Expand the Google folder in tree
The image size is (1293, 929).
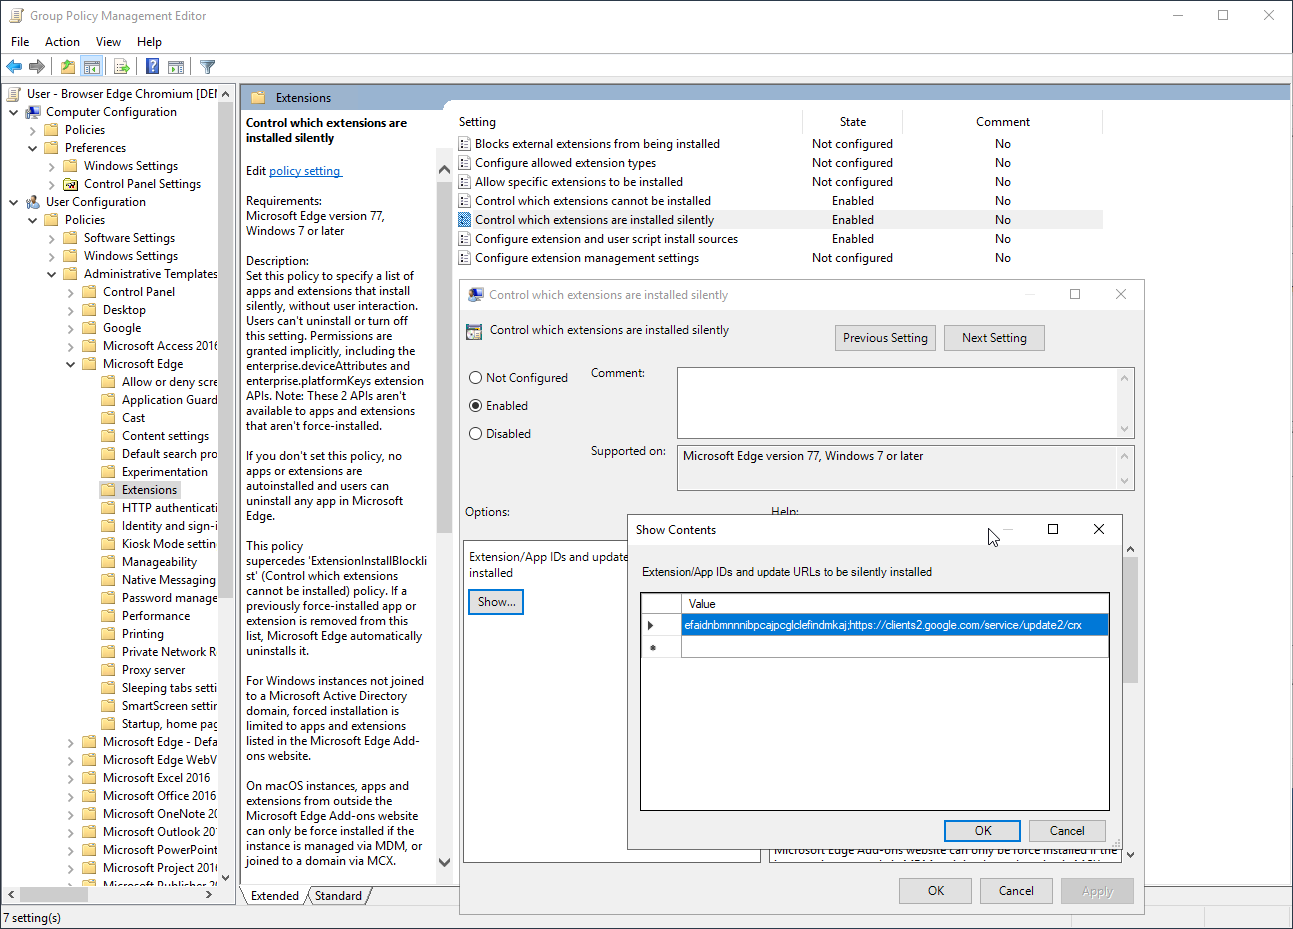[x=71, y=329]
